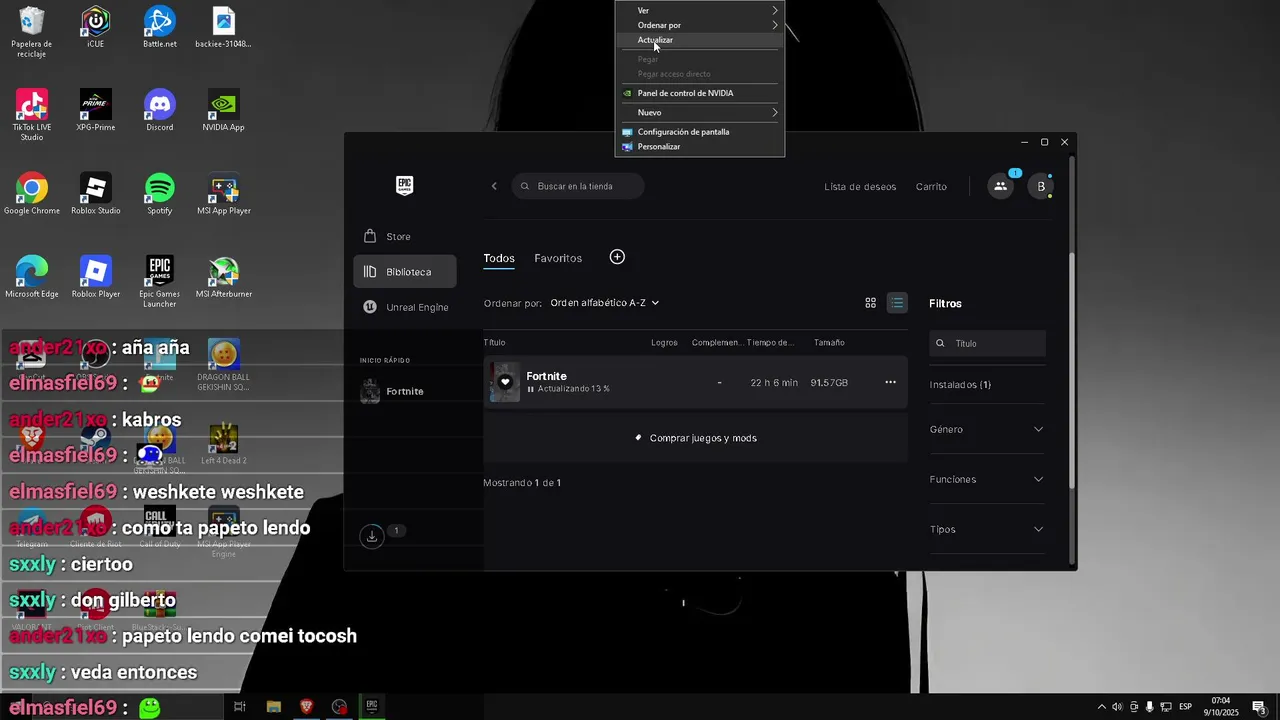Viewport: 1280px width, 720px height.
Task: Open Configuración de pantalla menu entry
Action: tap(699, 132)
